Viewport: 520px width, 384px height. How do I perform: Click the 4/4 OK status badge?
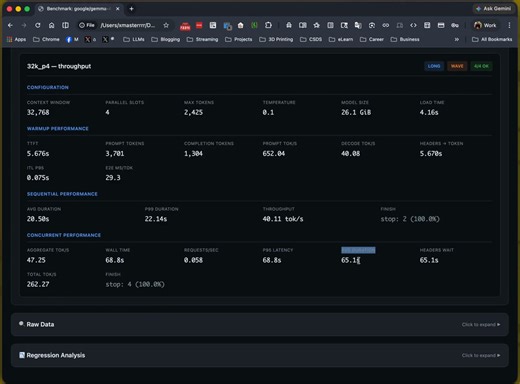click(481, 66)
